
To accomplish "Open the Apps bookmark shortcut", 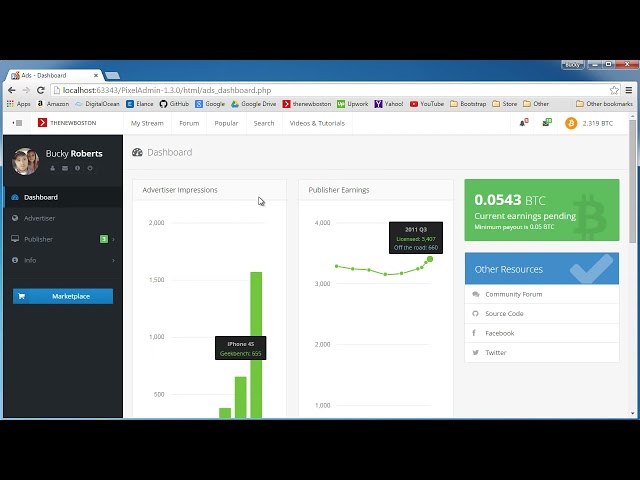I will click(18, 104).
